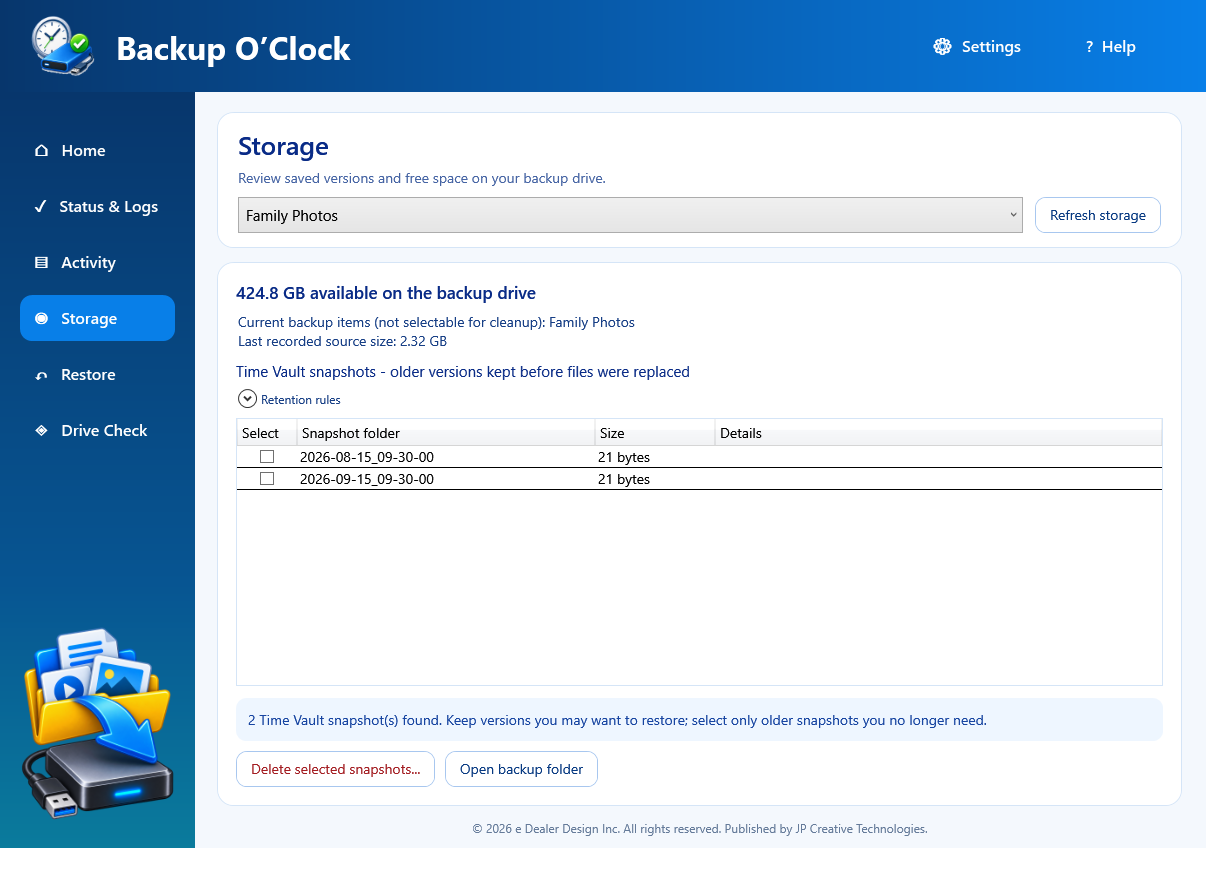This screenshot has height=887, width=1222.
Task: Click the Time Vault snapshots description line
Action: (x=463, y=372)
